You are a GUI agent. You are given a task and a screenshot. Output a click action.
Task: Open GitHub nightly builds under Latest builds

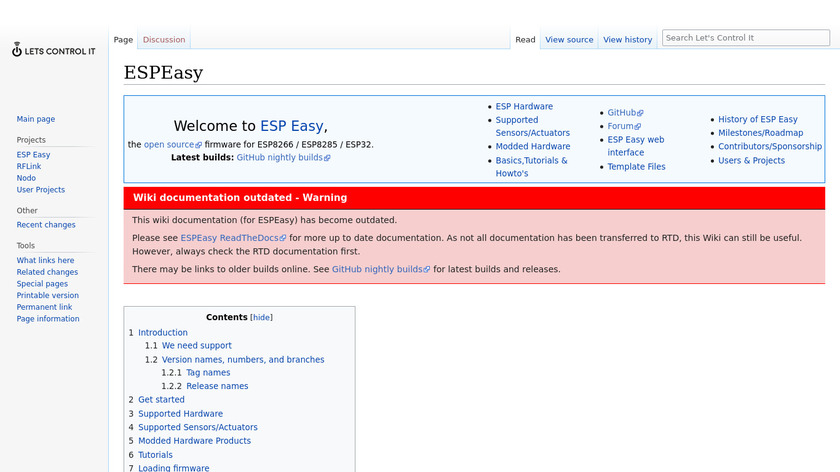283,158
